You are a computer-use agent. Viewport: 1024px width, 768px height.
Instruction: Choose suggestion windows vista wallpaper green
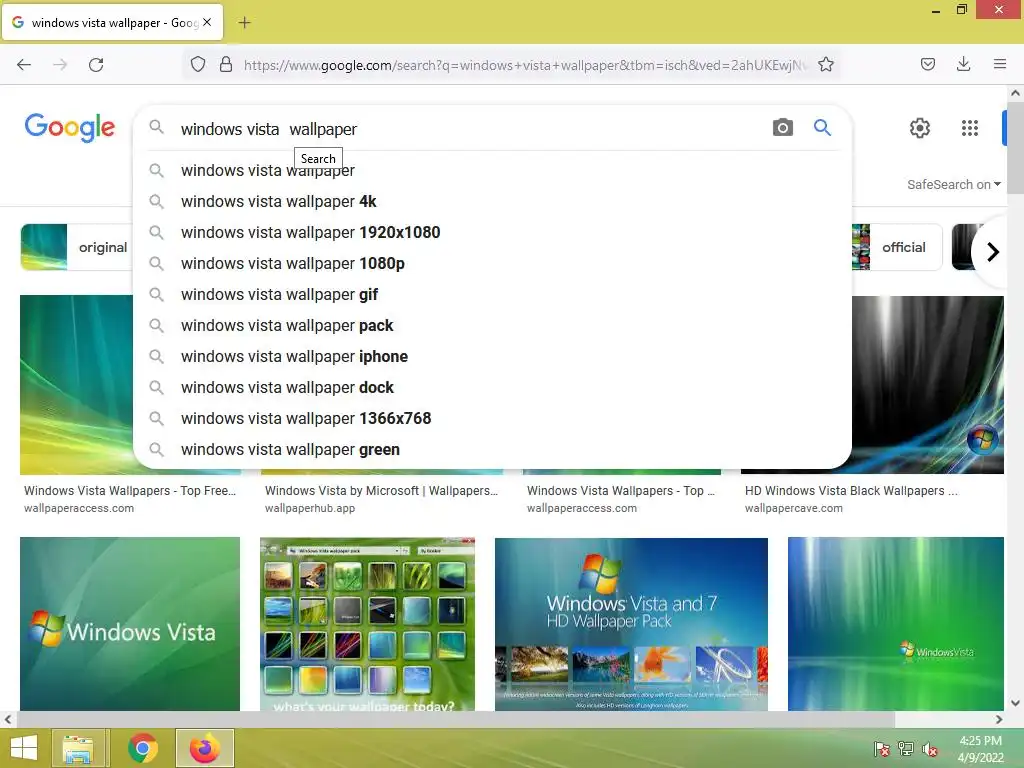pyautogui.click(x=493, y=449)
